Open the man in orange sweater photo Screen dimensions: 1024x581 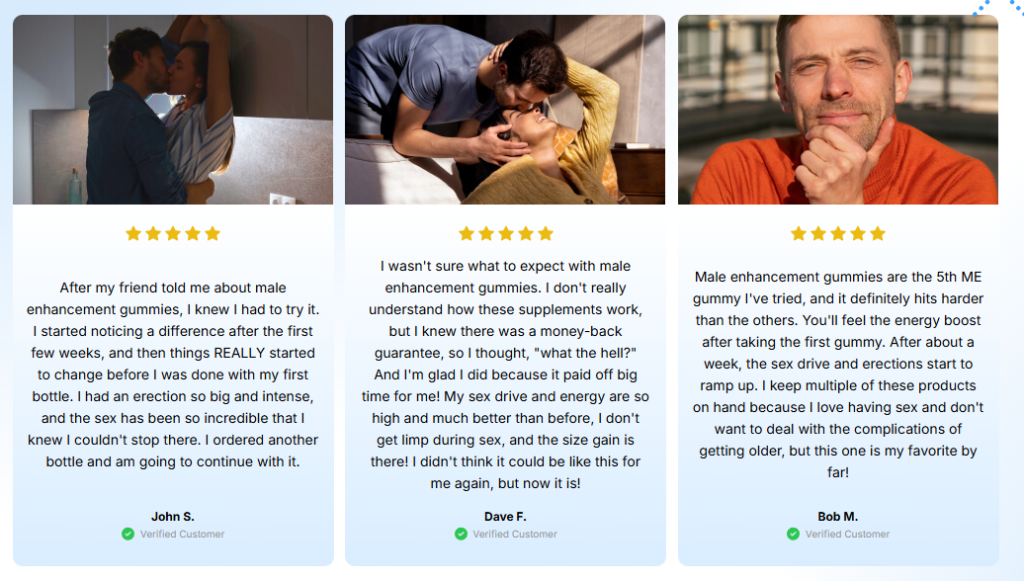[838, 110]
